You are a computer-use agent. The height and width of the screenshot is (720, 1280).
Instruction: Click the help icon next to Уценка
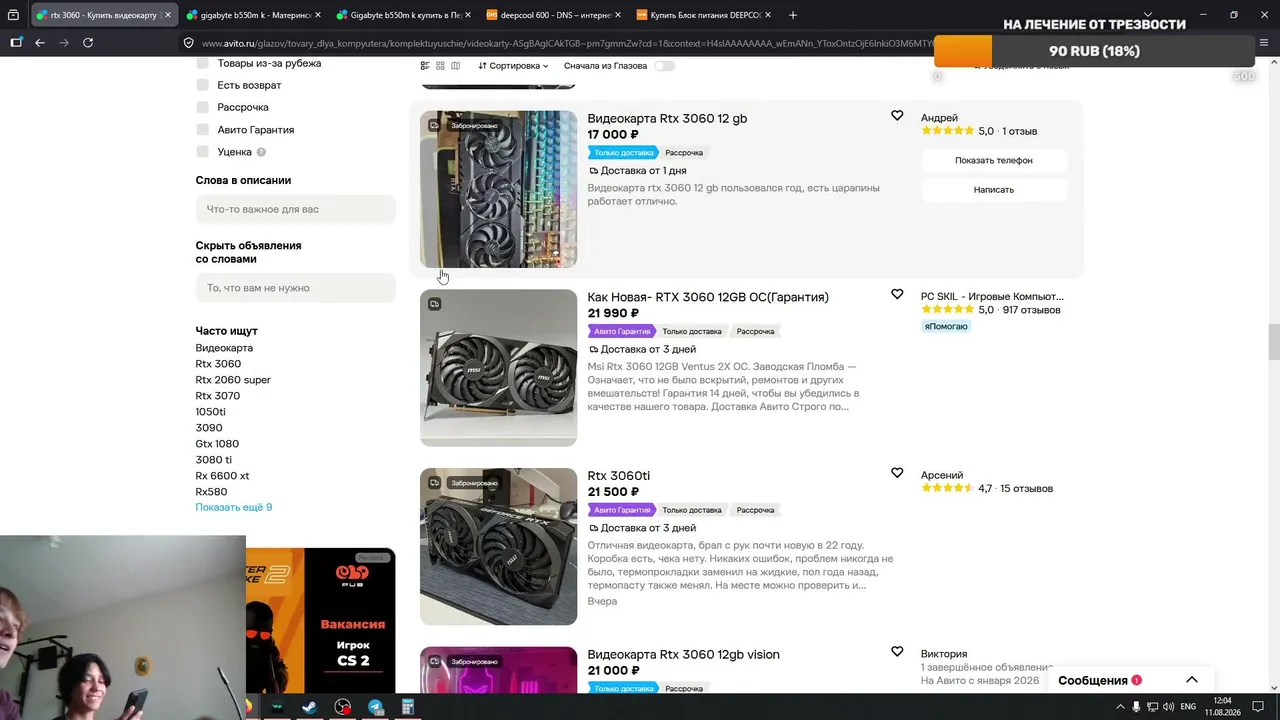click(x=261, y=152)
